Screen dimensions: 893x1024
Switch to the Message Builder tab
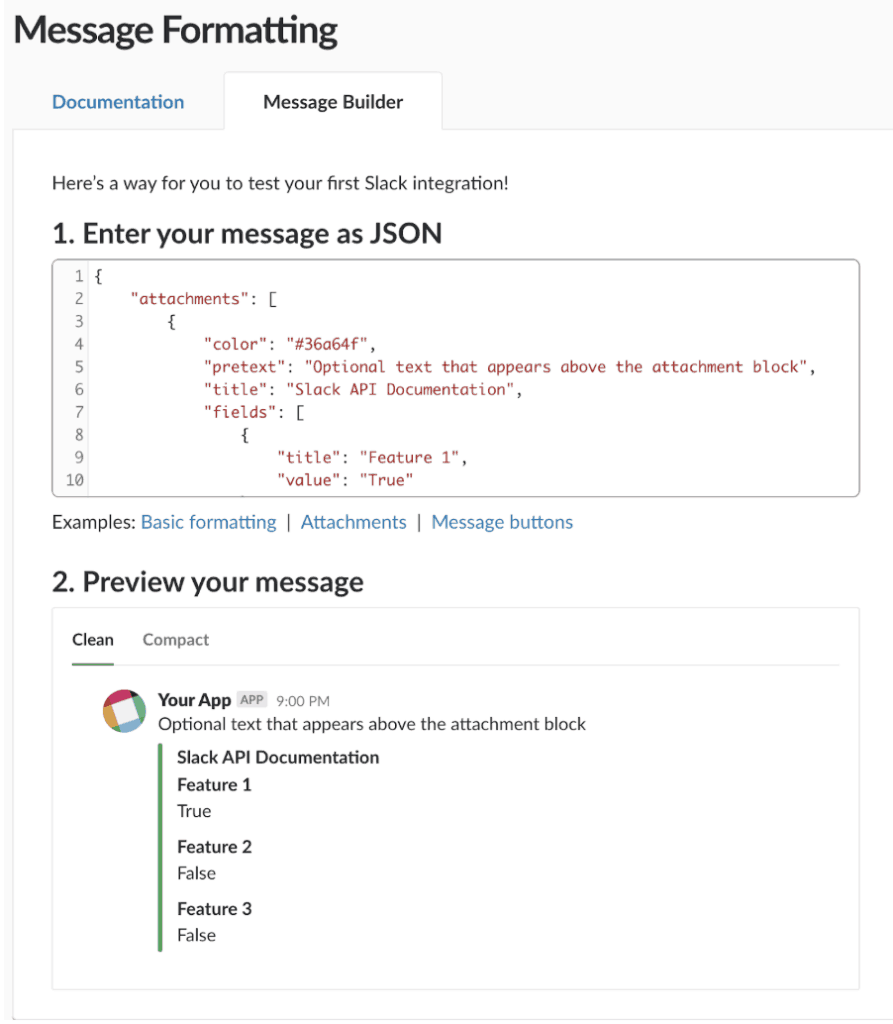pyautogui.click(x=332, y=101)
